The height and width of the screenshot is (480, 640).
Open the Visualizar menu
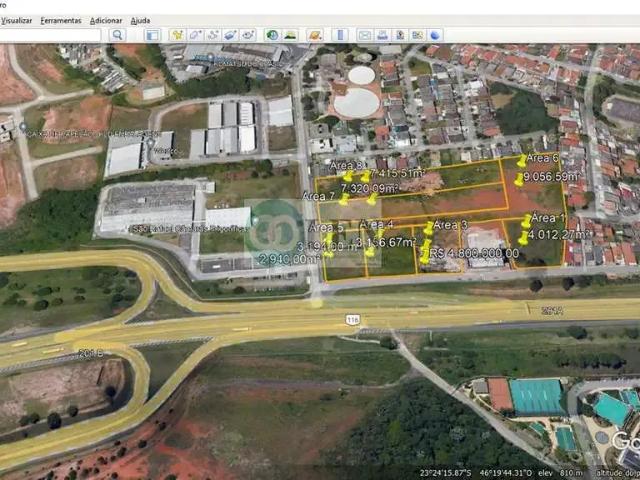pyautogui.click(x=16, y=20)
